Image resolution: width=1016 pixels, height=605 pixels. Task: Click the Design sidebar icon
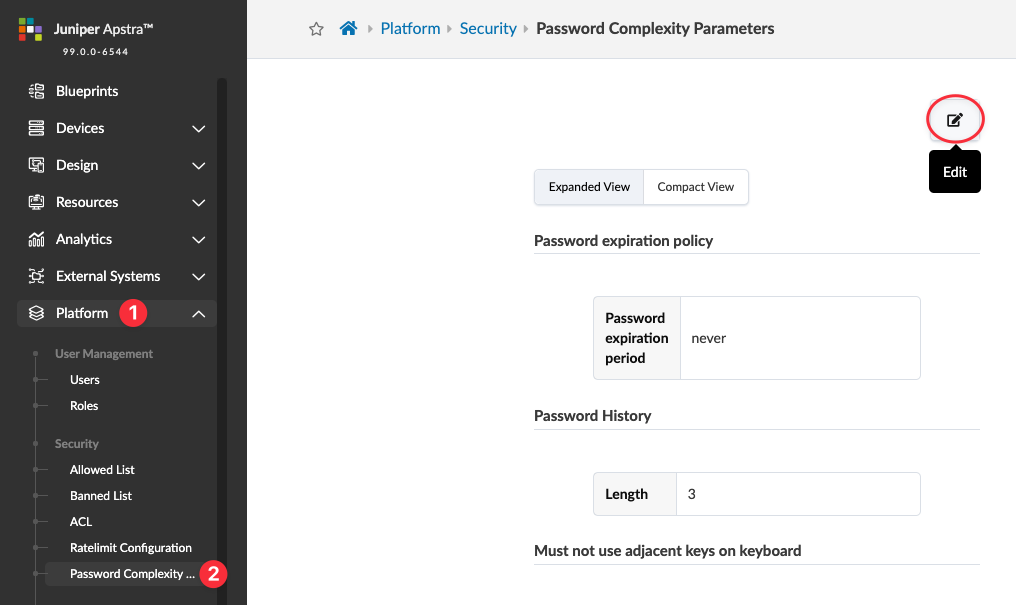[x=37, y=165]
